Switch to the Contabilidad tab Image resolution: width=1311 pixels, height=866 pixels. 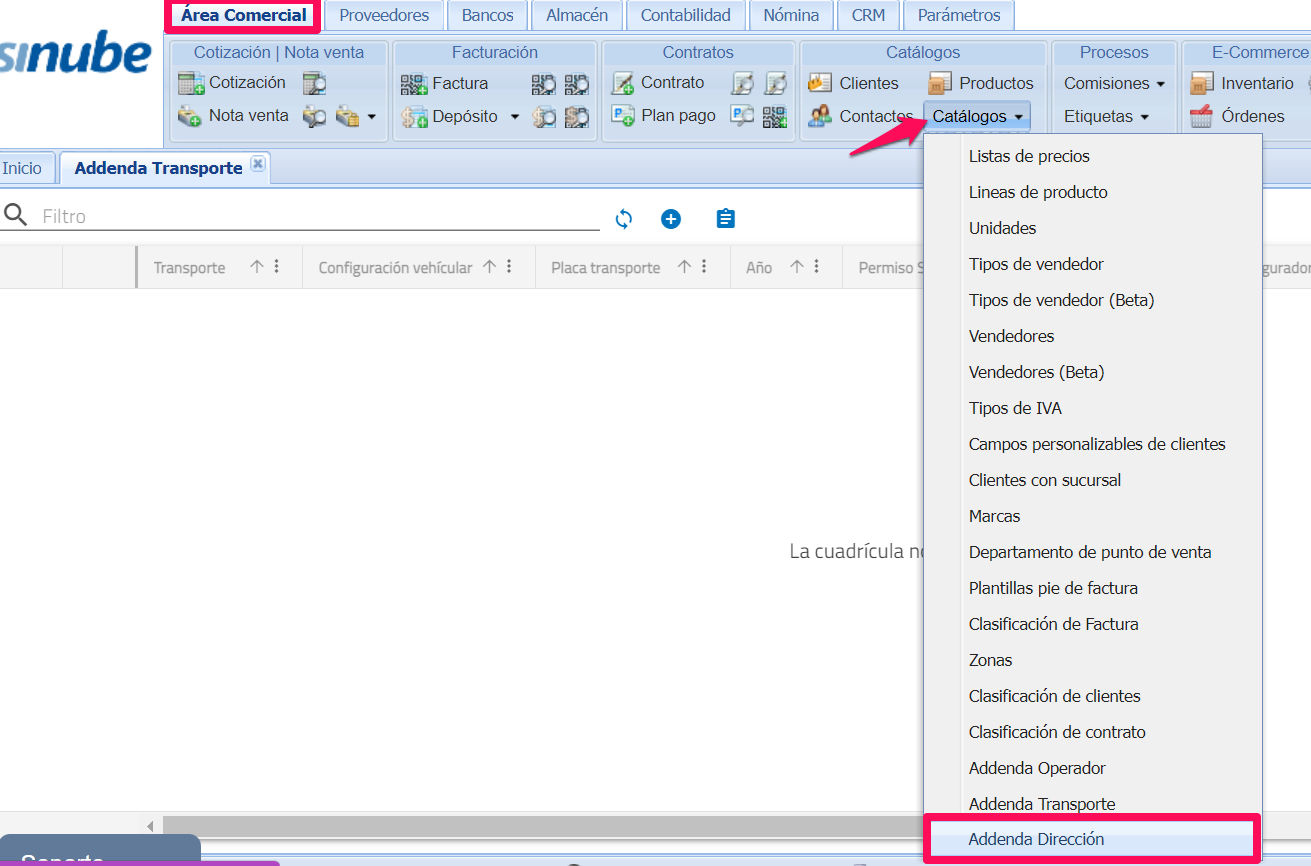coord(685,15)
